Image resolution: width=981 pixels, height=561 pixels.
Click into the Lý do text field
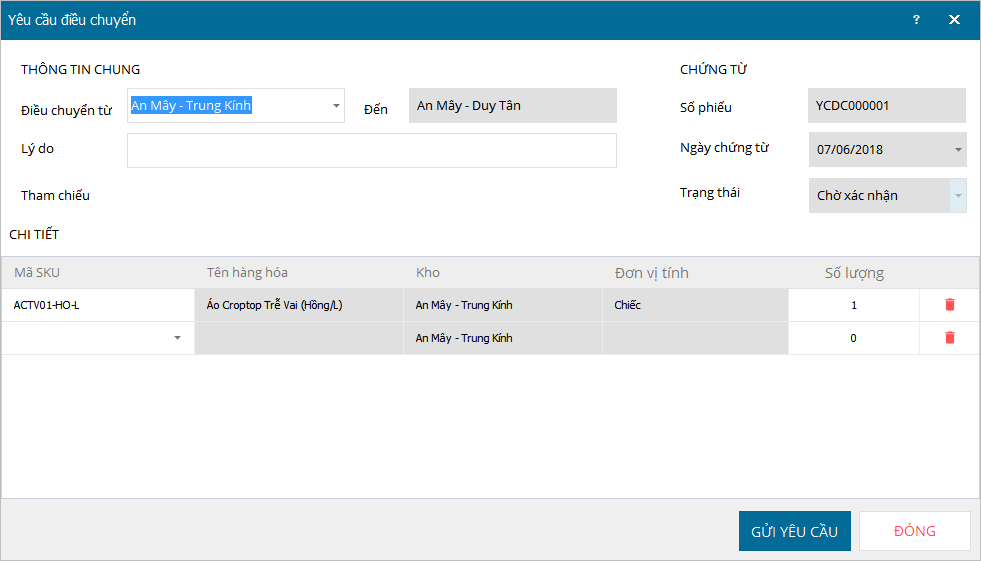(x=371, y=150)
